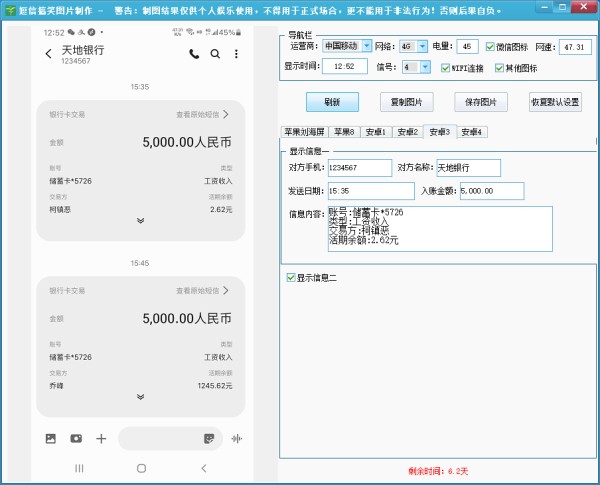The height and width of the screenshot is (485, 600).
Task: Tap the plus icon in message bar
Action: tap(101, 438)
